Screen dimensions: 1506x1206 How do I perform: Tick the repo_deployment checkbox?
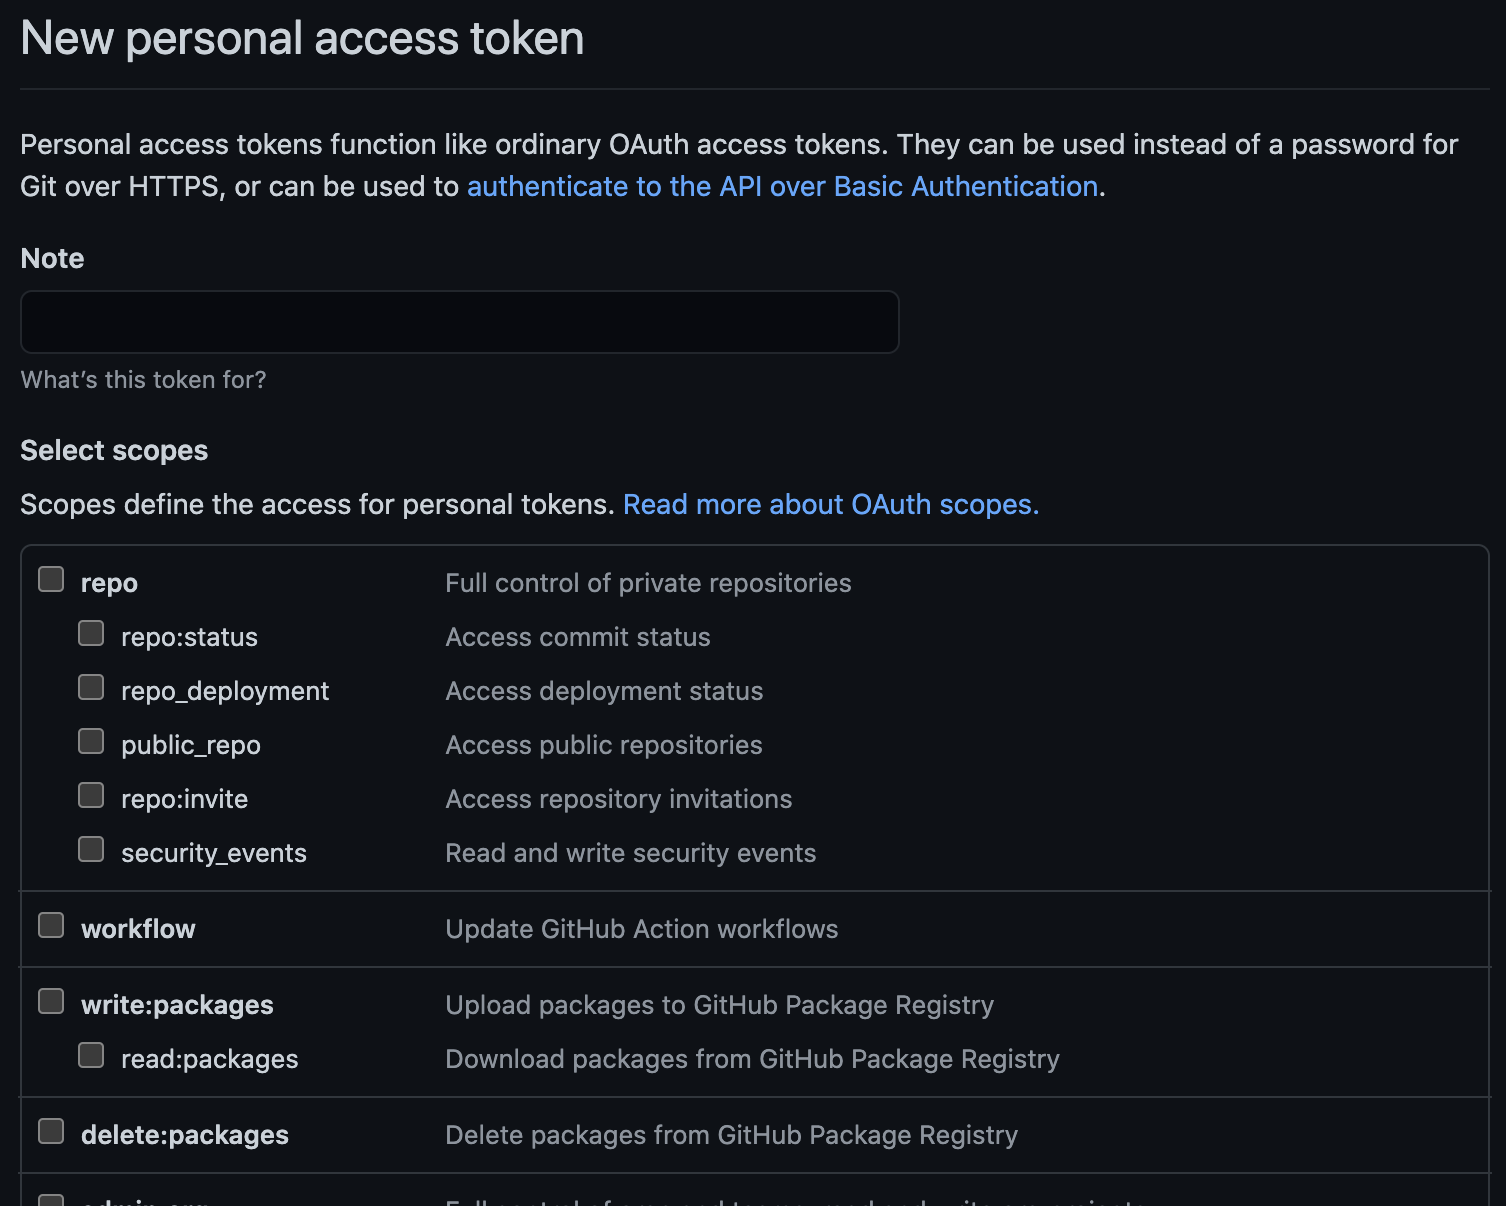[91, 688]
